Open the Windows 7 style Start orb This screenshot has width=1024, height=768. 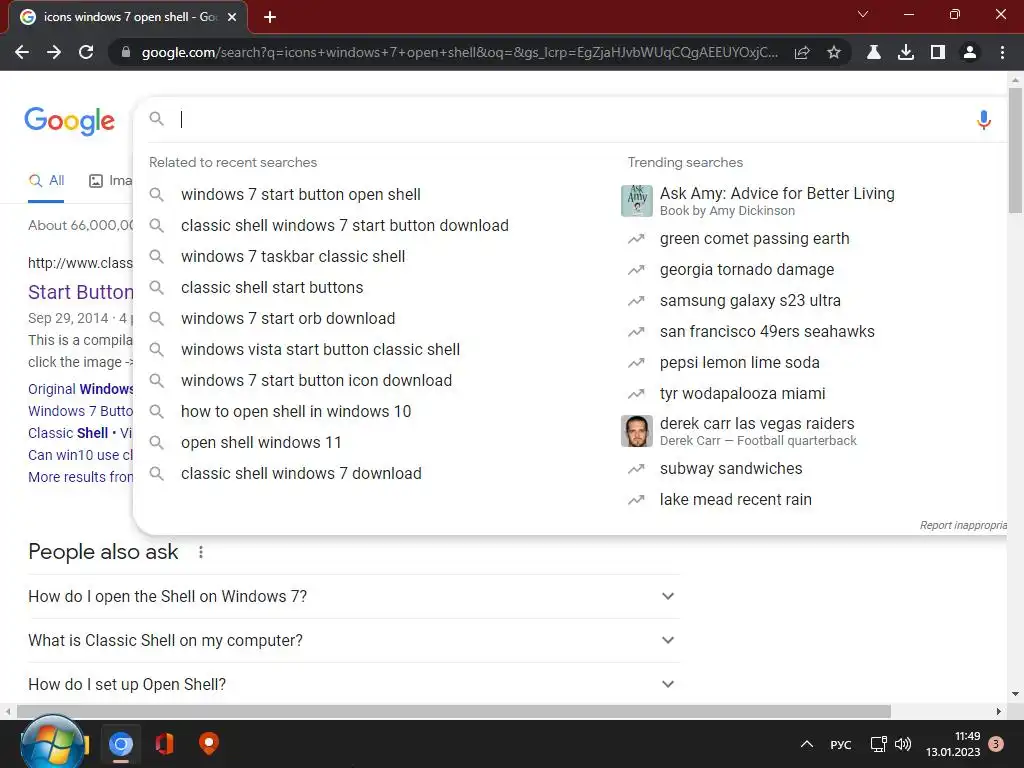click(x=52, y=743)
